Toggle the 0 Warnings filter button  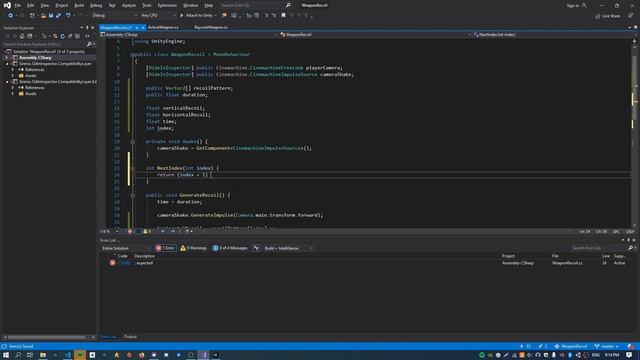point(193,248)
